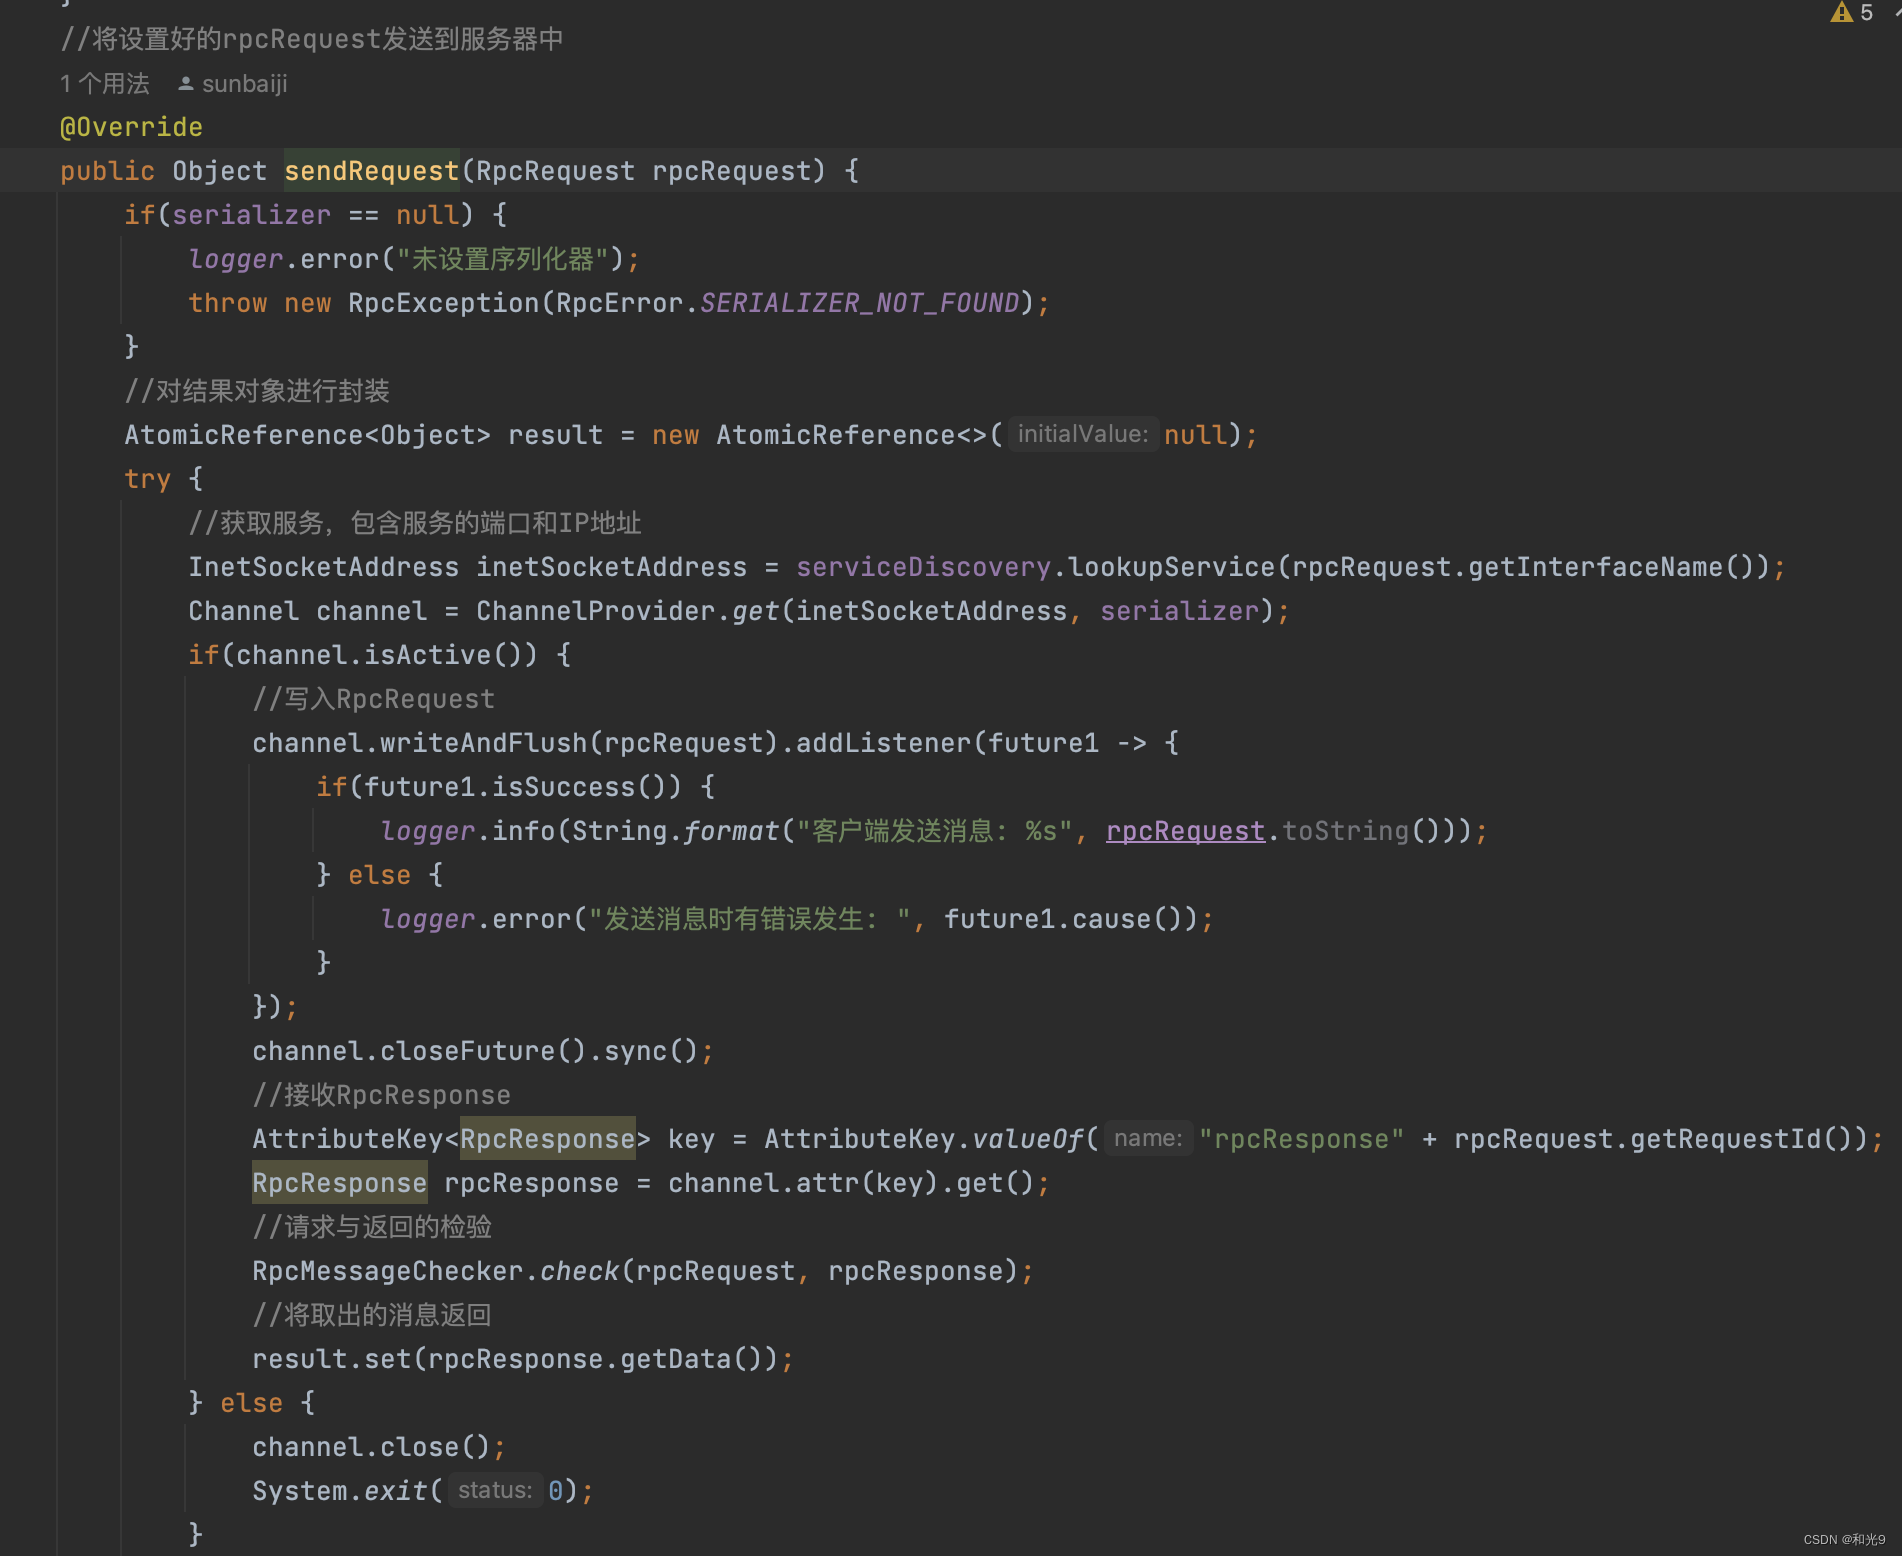Image resolution: width=1902 pixels, height=1556 pixels.
Task: Click the sunbaiji author hint
Action: click(244, 84)
